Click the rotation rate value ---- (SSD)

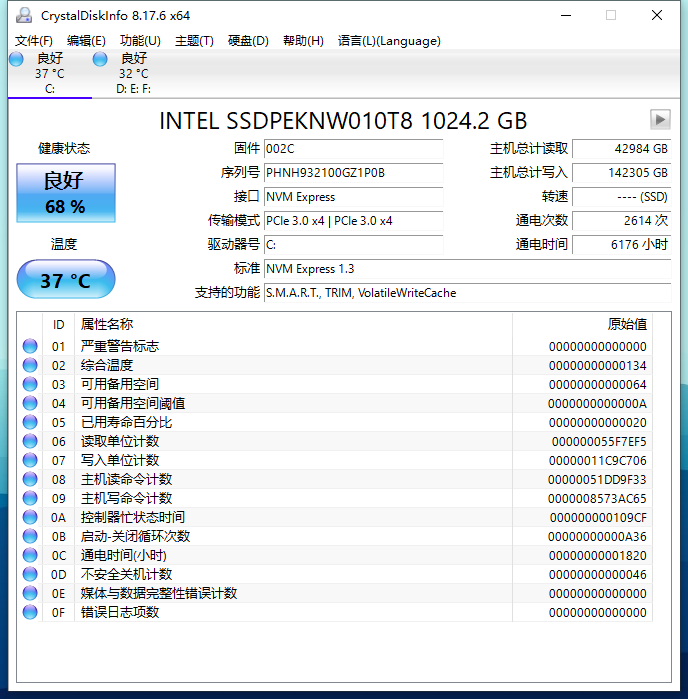coord(622,197)
